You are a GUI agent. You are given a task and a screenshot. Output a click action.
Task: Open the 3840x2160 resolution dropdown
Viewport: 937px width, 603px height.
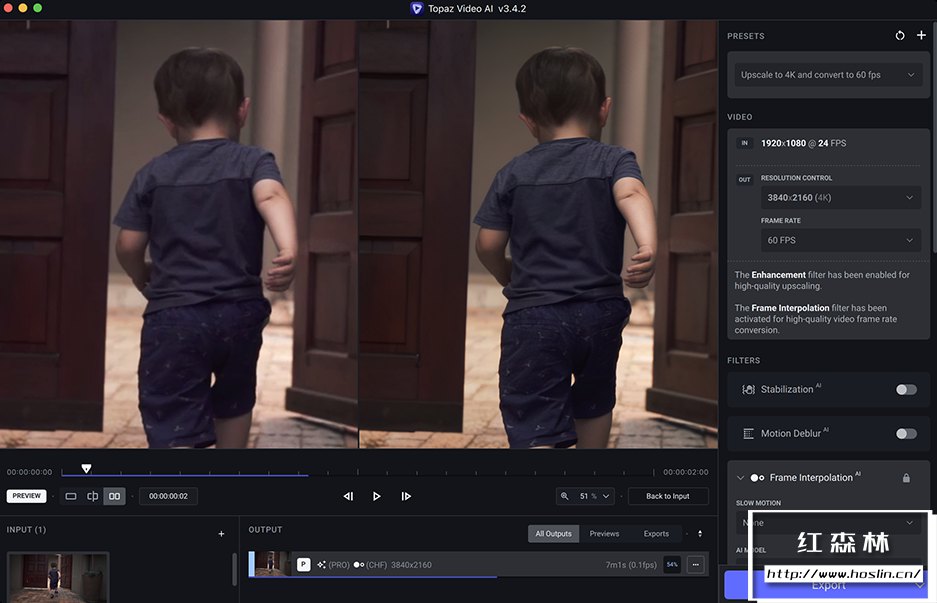pos(840,198)
